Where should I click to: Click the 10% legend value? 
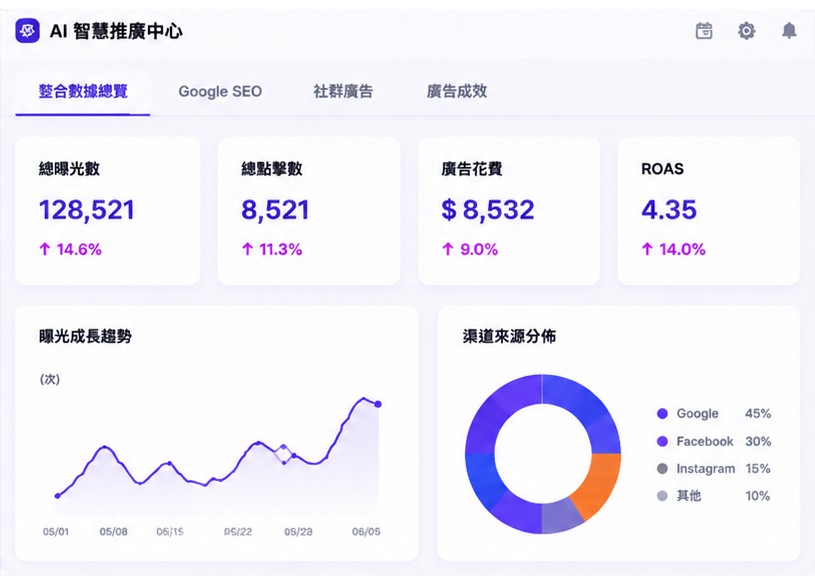coord(757,496)
